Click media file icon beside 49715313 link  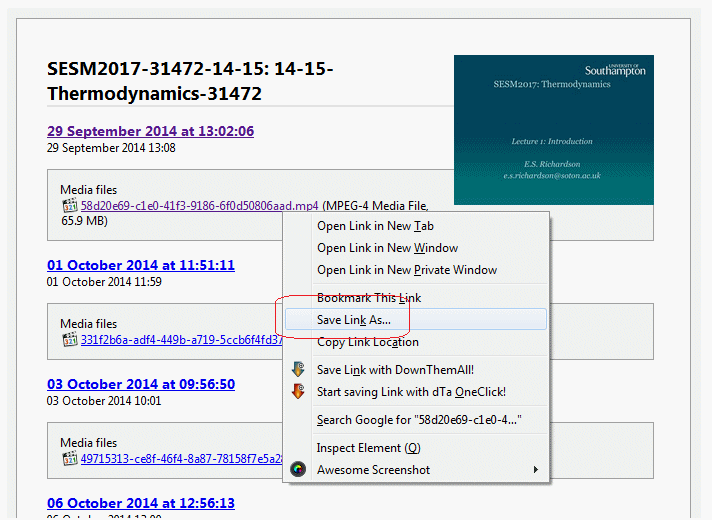[70, 459]
